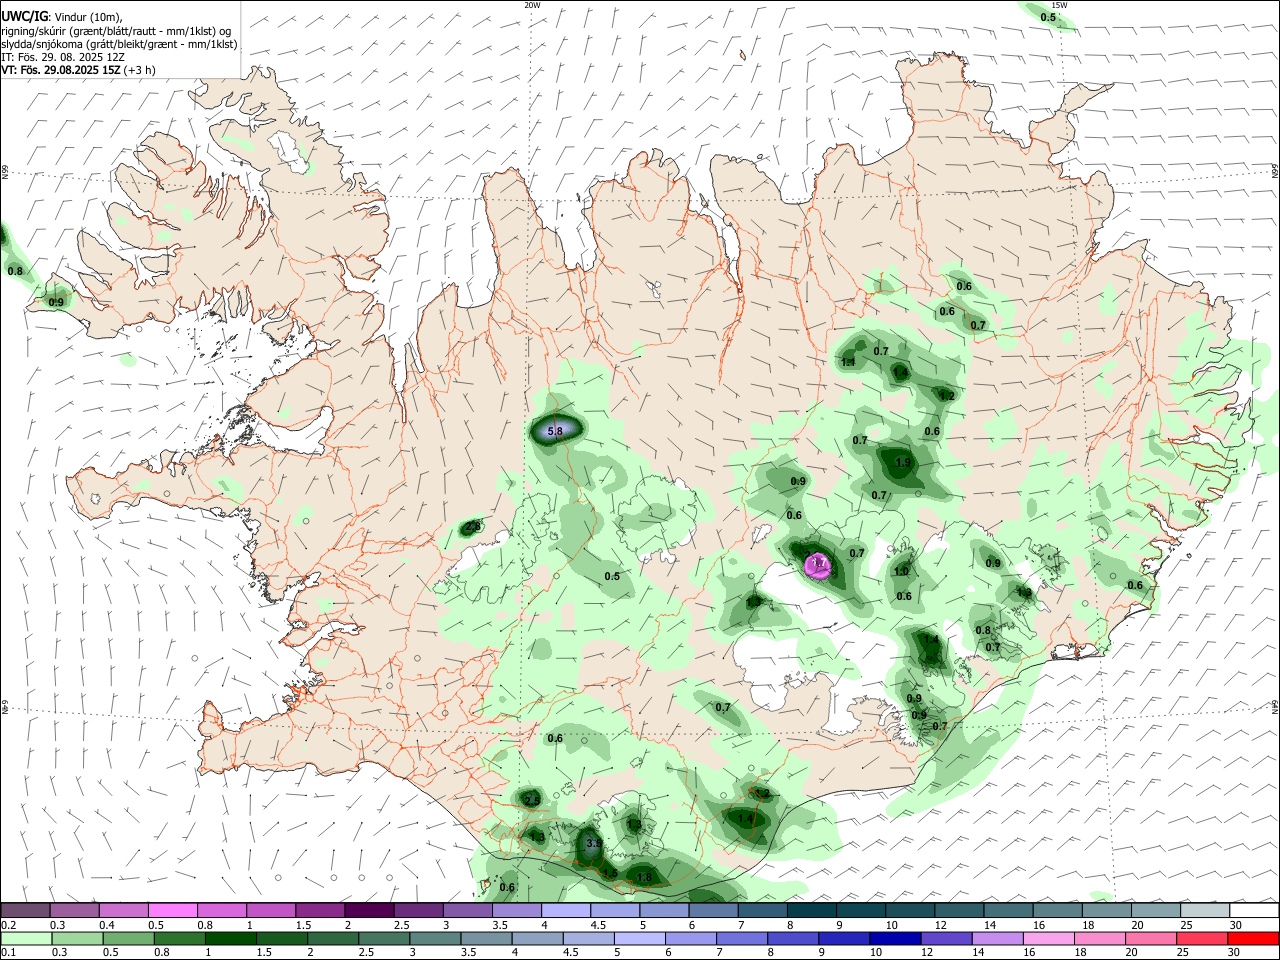1280x960 pixels.
Task: Select the 2.8 rain value label
Action: pyautogui.click(x=473, y=526)
